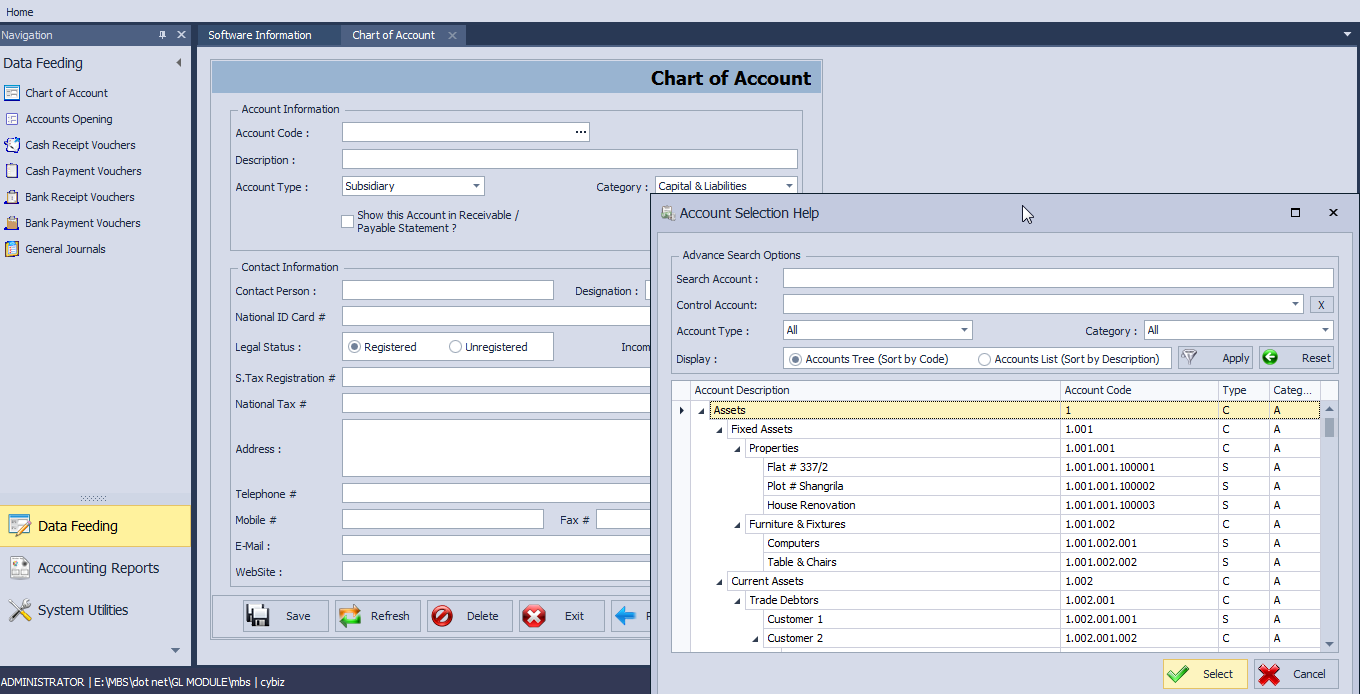Screen dimensions: 1360x694
Task: Sort by Account Description column header
Action: [875, 390]
